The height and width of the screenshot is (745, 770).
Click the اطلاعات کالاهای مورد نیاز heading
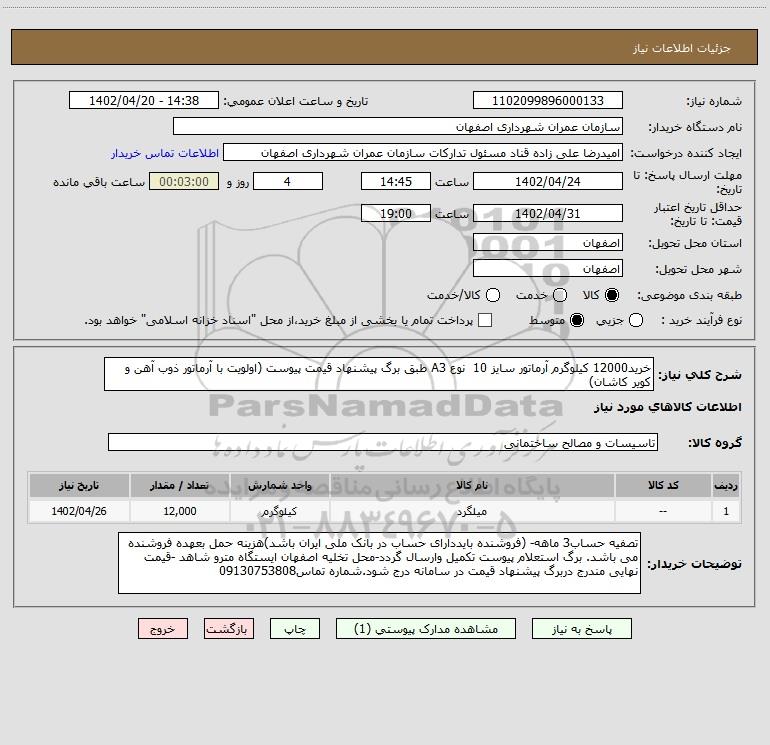(667, 407)
